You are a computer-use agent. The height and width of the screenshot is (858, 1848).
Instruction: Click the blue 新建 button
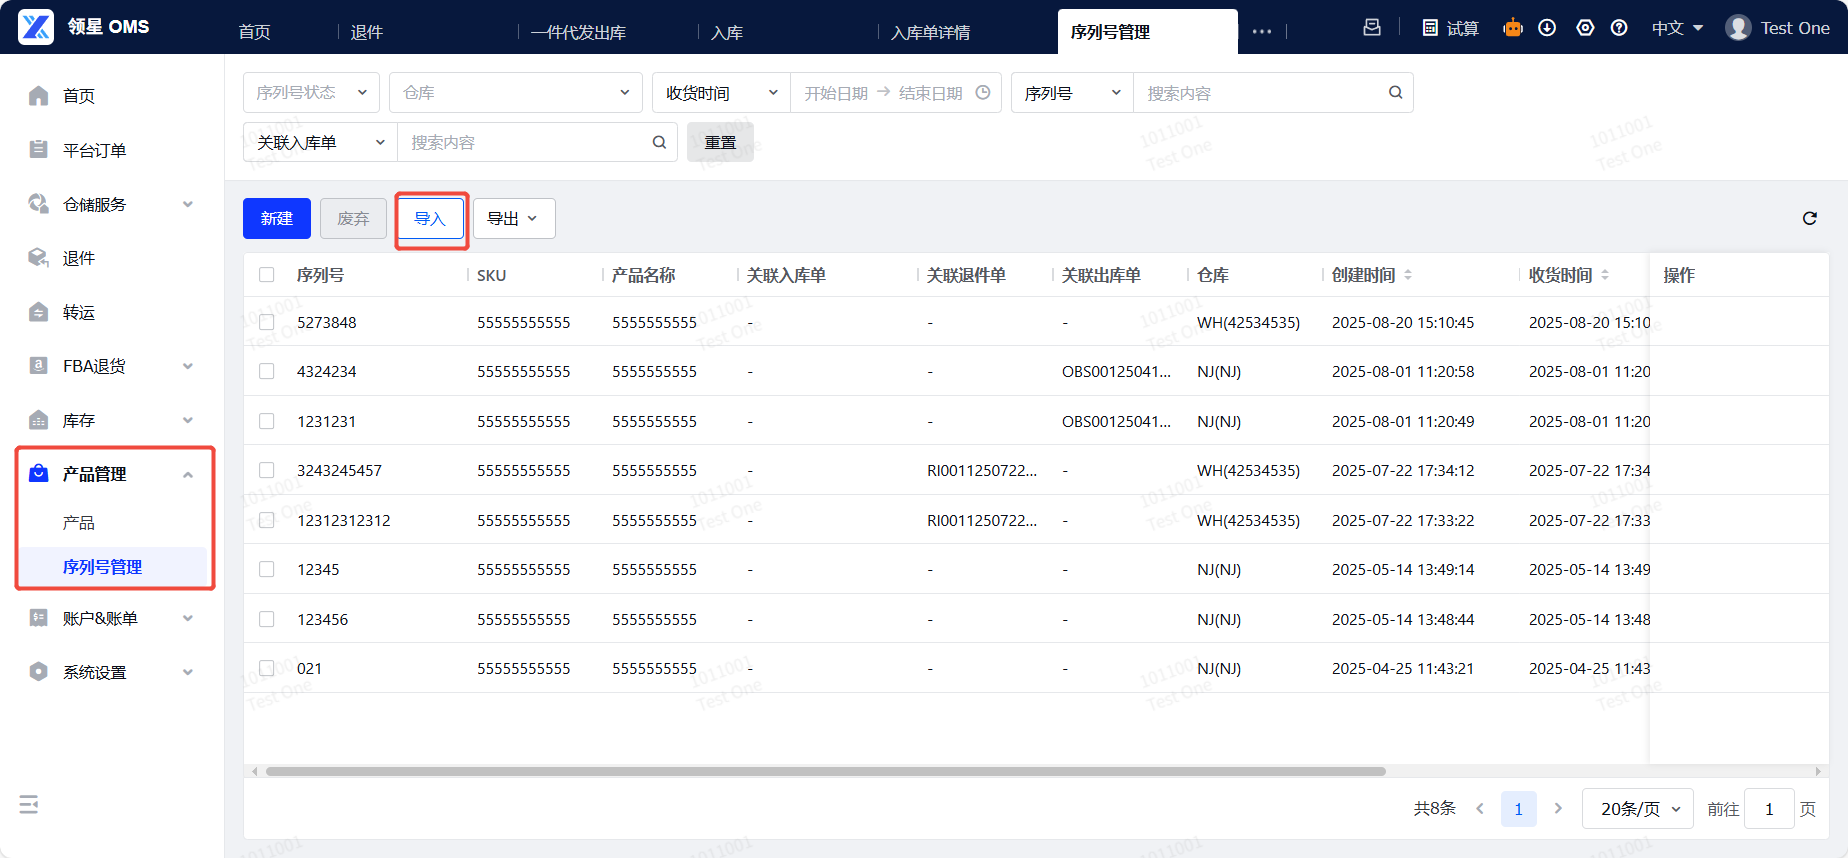277,219
